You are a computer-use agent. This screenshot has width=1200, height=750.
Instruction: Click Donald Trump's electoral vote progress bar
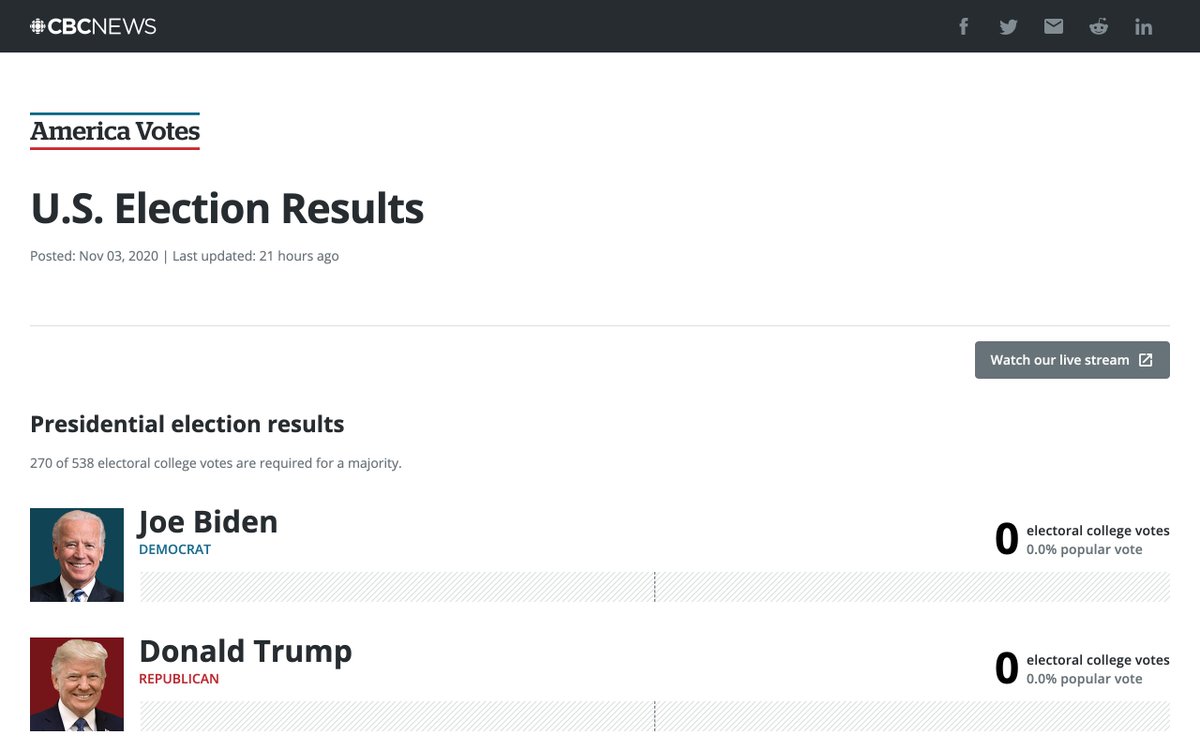point(654,716)
